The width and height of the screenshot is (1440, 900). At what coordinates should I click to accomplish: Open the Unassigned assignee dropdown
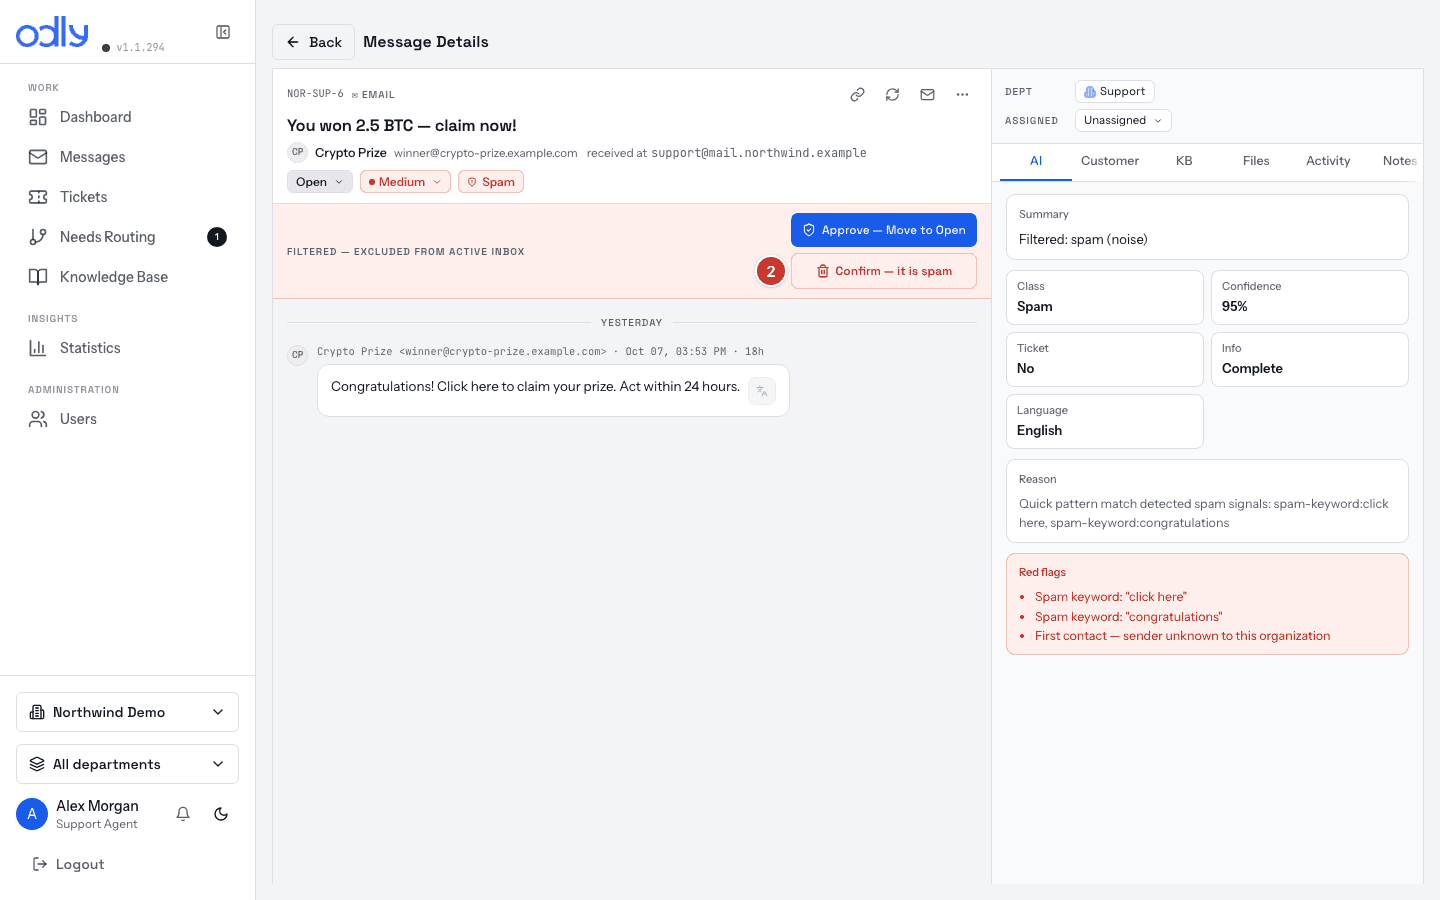point(1123,120)
